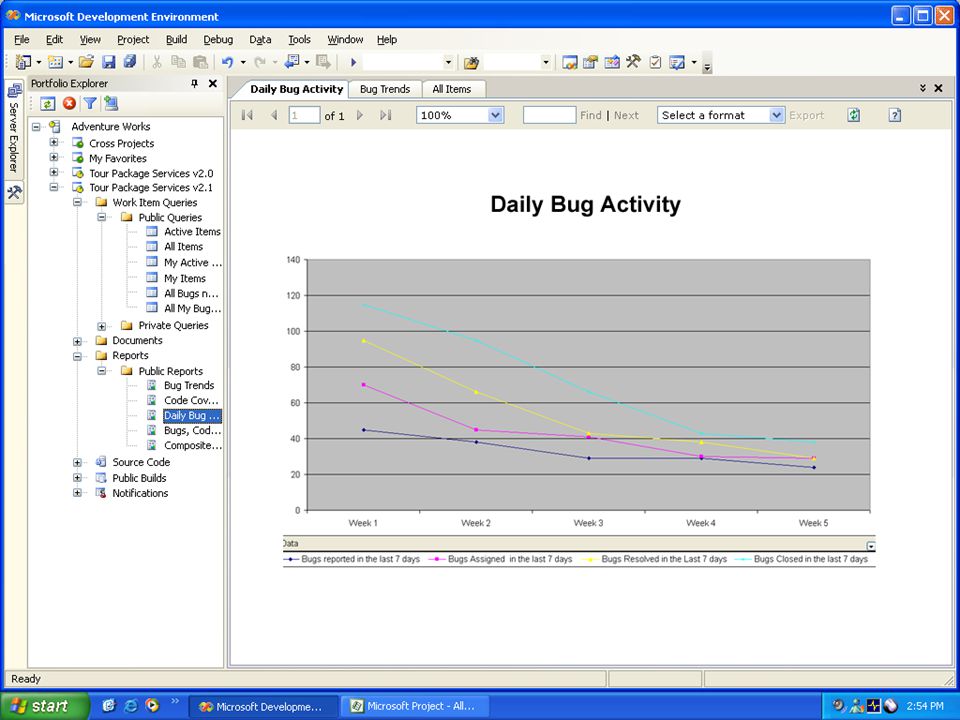
Task: Go to next report page
Action: pos(360,115)
